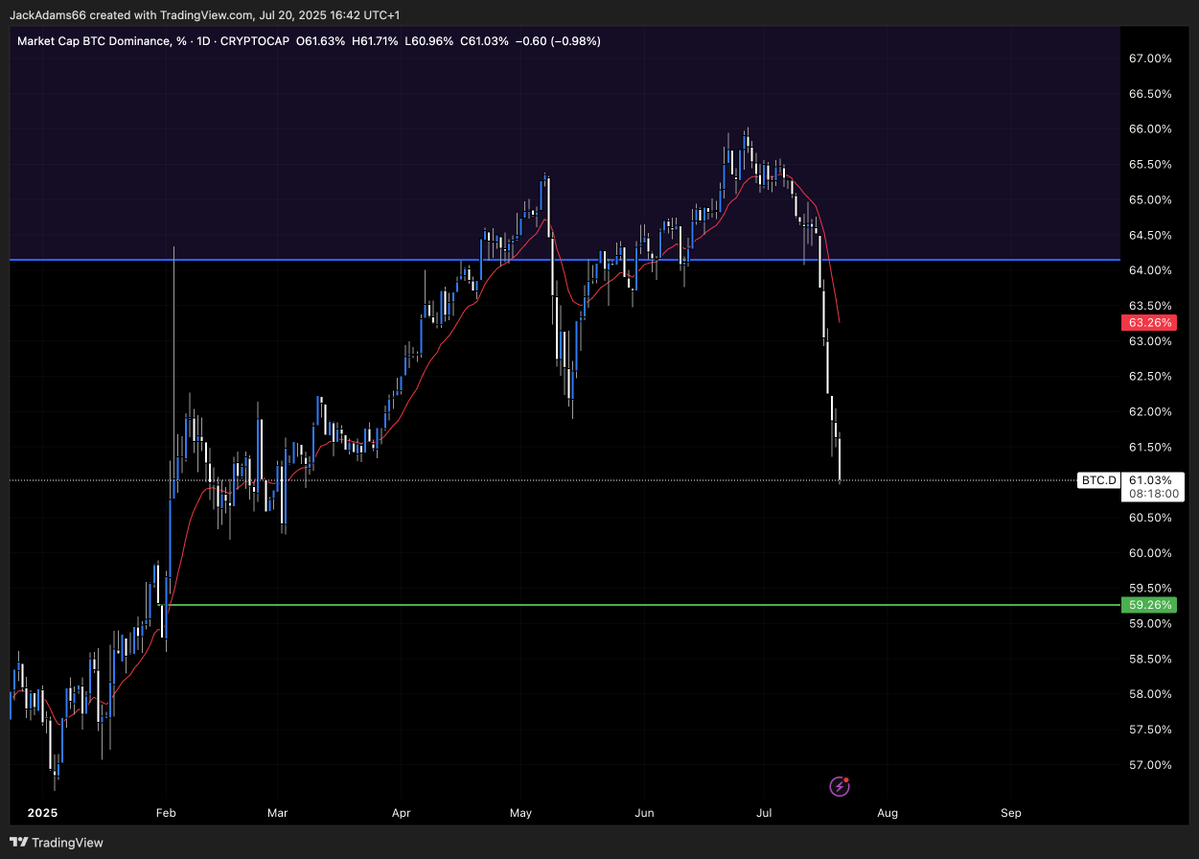Click the C61.03% close value
1199x859 pixels.
[x=484, y=41]
